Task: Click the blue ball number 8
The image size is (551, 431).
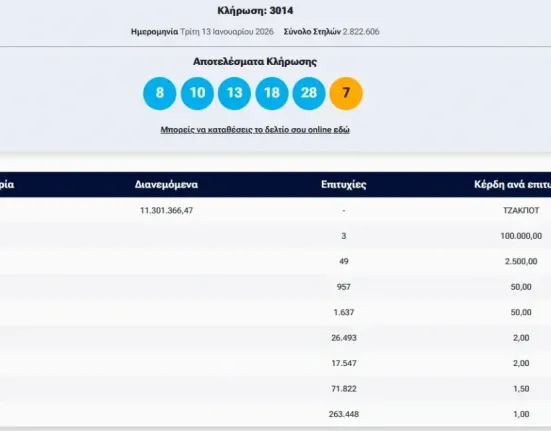Action: pos(160,93)
